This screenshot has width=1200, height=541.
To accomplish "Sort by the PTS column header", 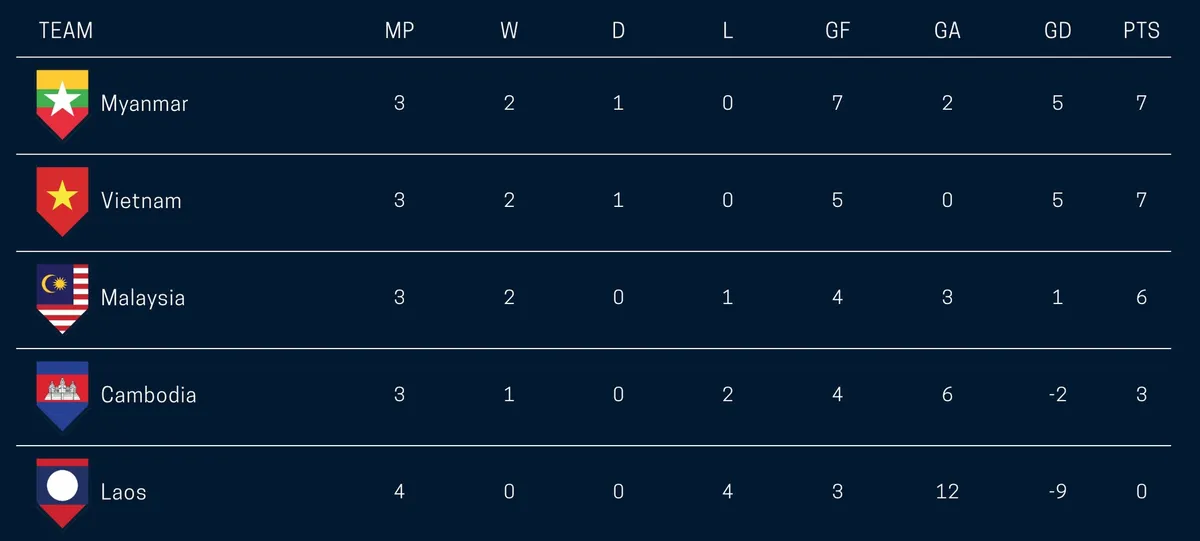I will click(1141, 31).
